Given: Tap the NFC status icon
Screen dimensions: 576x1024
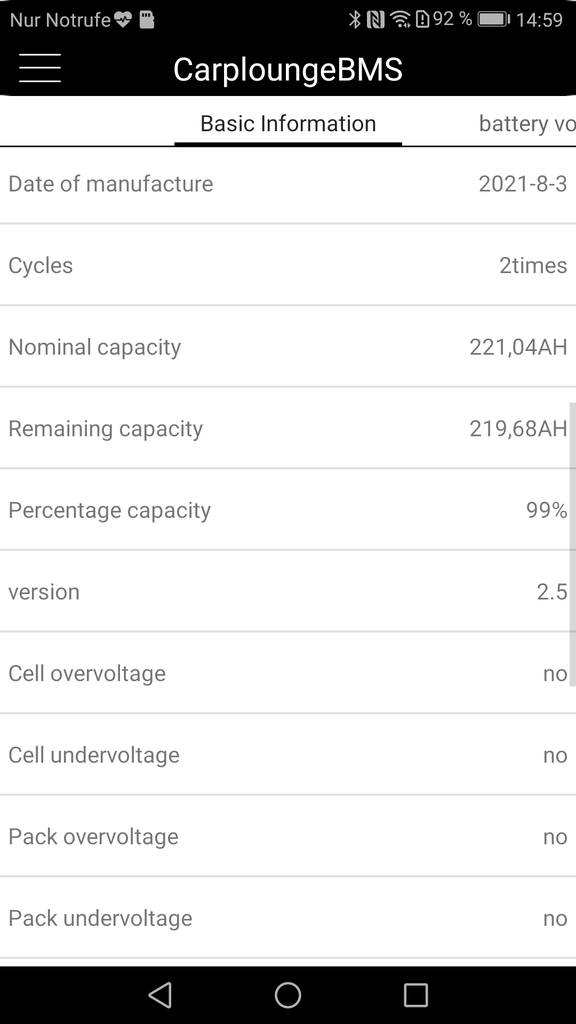Looking at the screenshot, I should [x=376, y=20].
